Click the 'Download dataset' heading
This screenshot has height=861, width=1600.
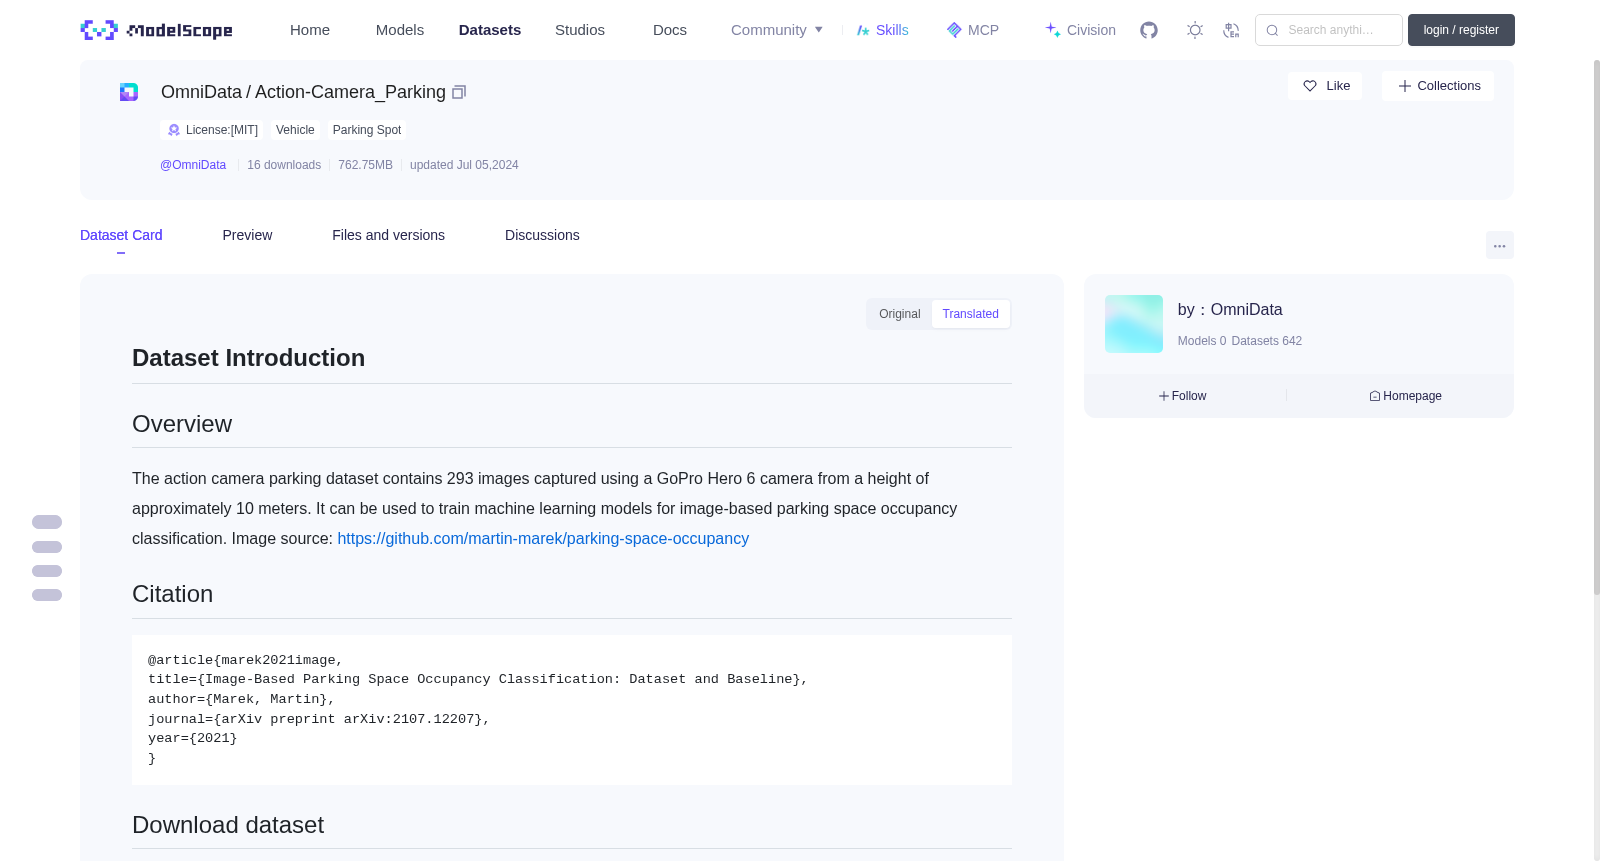(x=228, y=825)
